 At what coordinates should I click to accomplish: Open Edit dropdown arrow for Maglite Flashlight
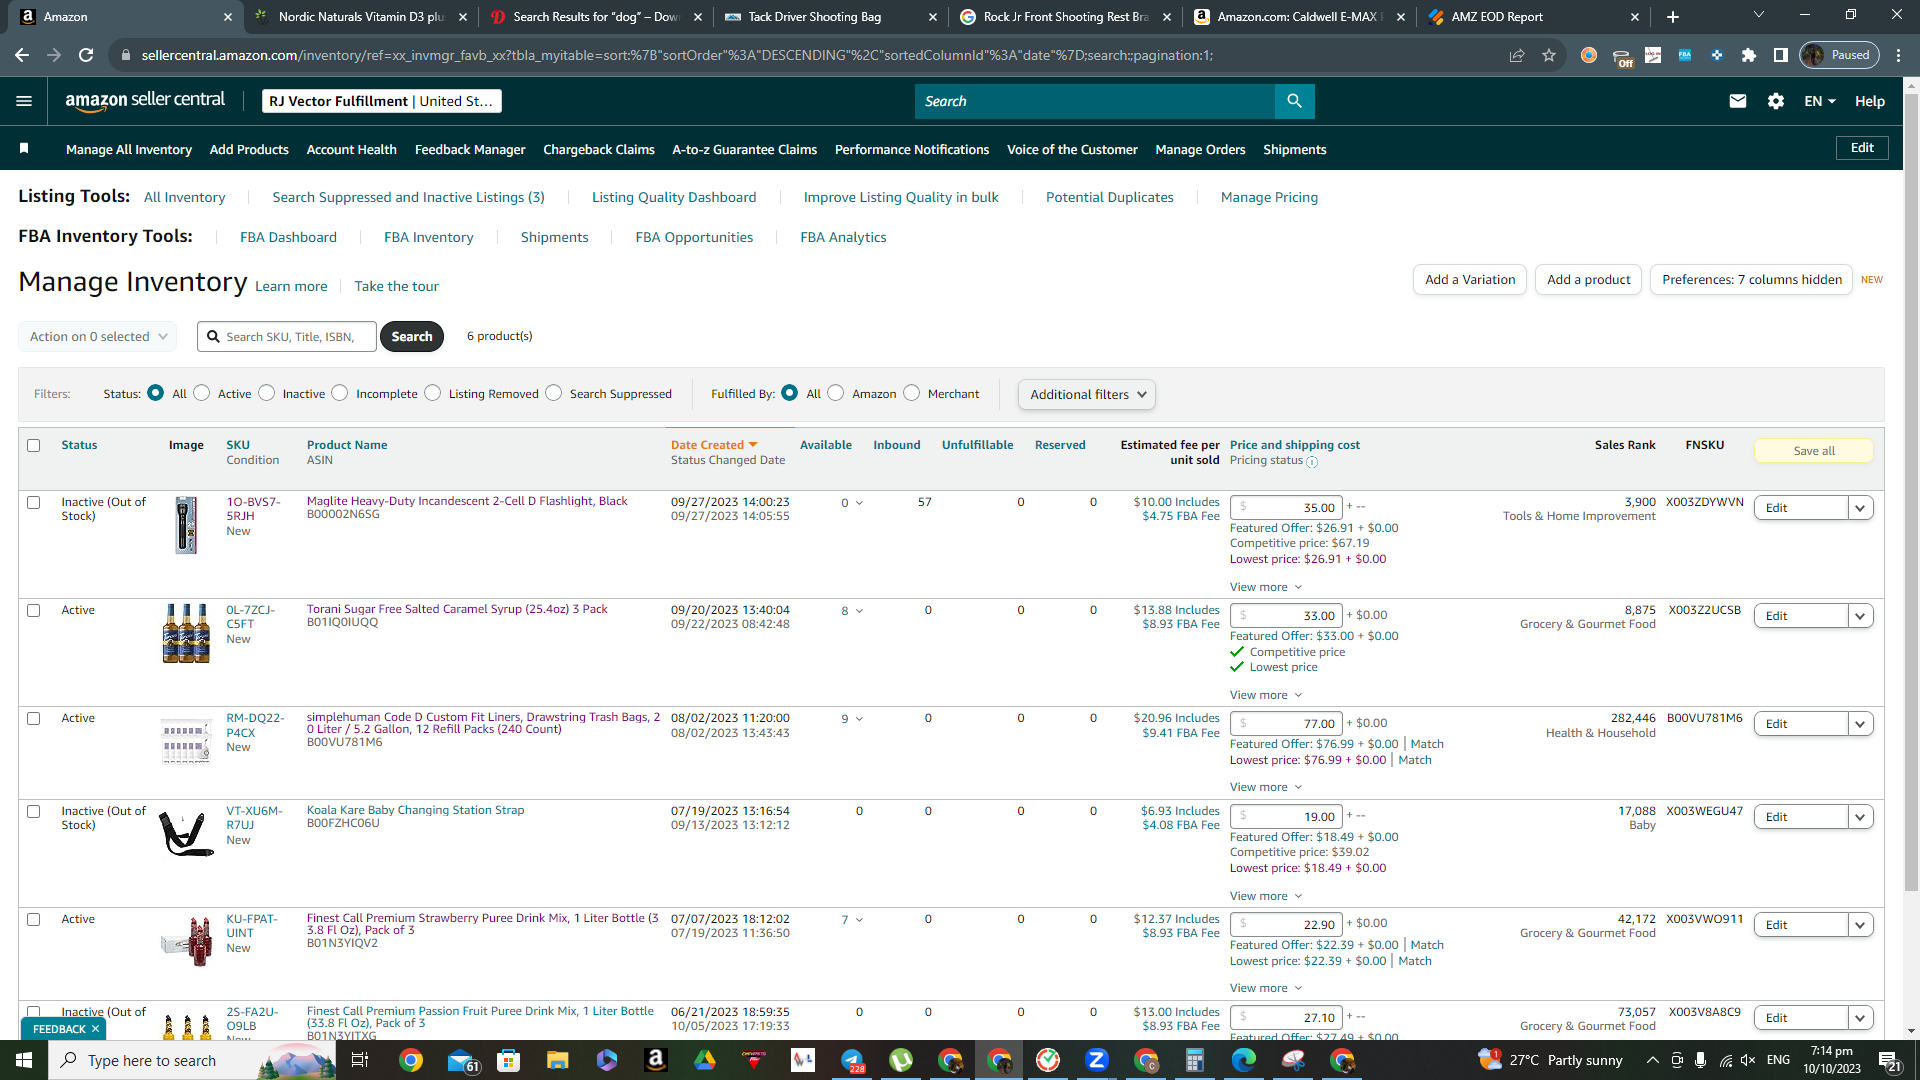click(x=1860, y=508)
